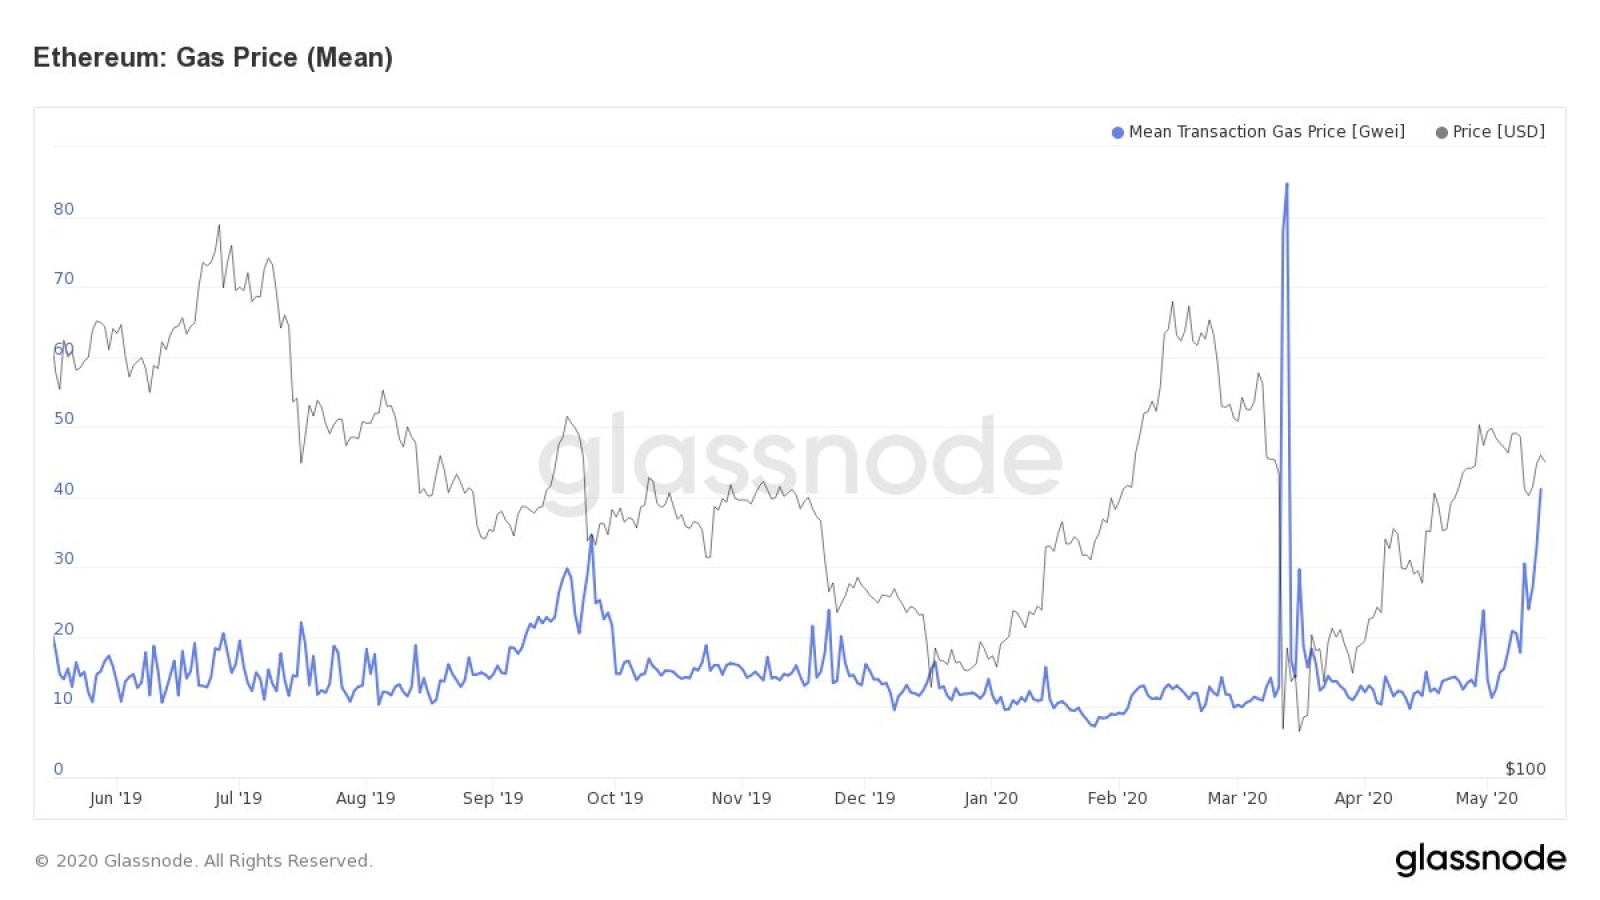Viewport: 1600px width, 900px height.
Task: Click the Jan '20 x-axis label
Action: tap(991, 798)
